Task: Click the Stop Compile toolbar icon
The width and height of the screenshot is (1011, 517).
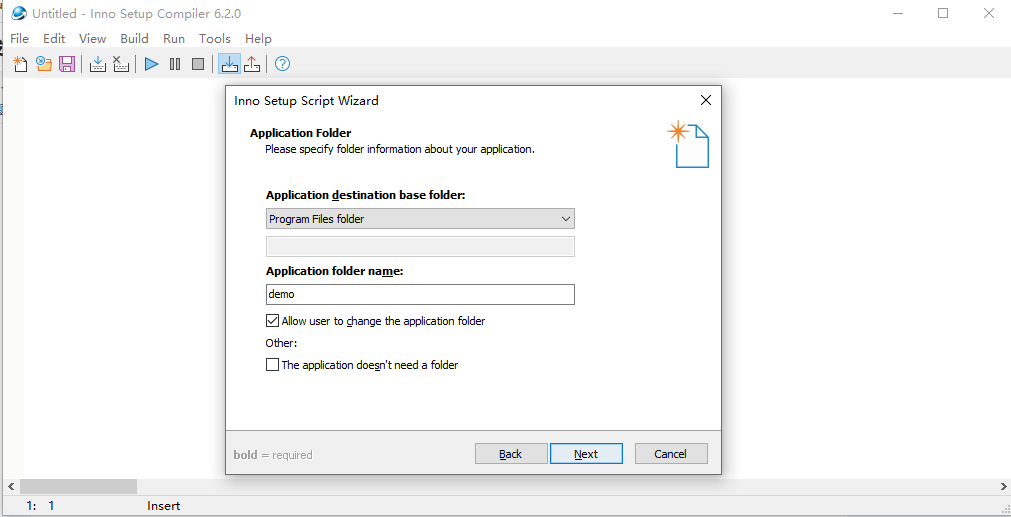Action: pyautogui.click(x=121, y=64)
